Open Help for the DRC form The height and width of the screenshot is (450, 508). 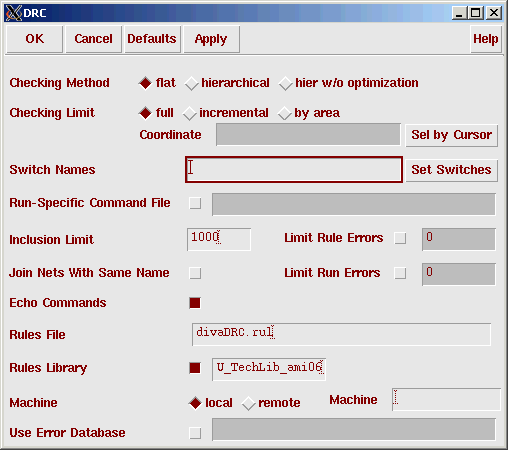point(486,39)
